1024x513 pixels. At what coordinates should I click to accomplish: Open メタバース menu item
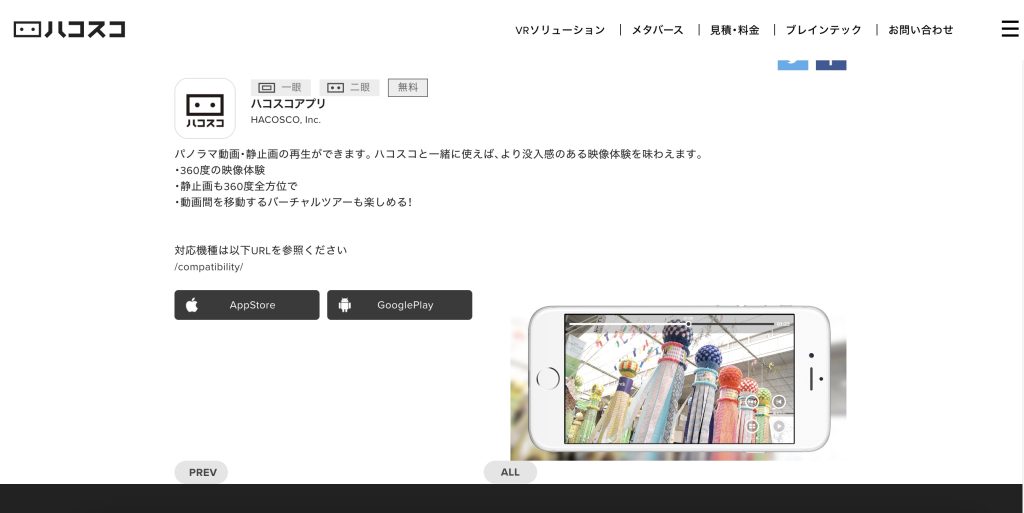(x=658, y=30)
